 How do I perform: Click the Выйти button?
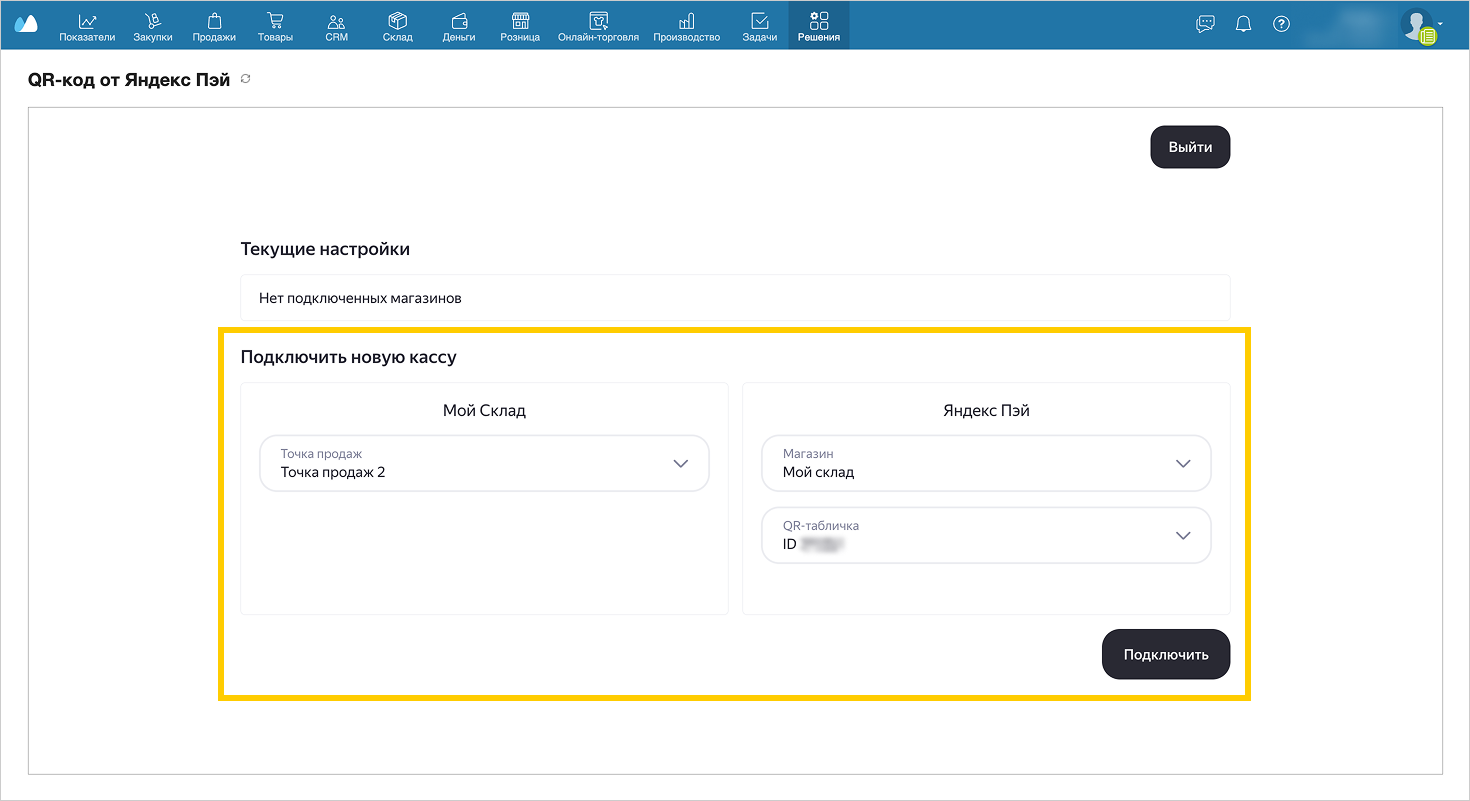[x=1190, y=147]
